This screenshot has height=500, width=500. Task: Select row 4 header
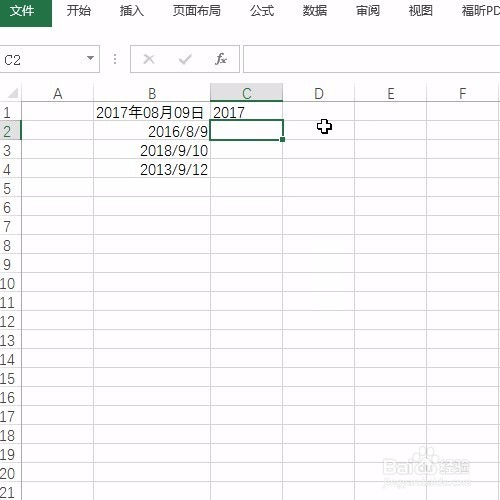(x=10, y=169)
